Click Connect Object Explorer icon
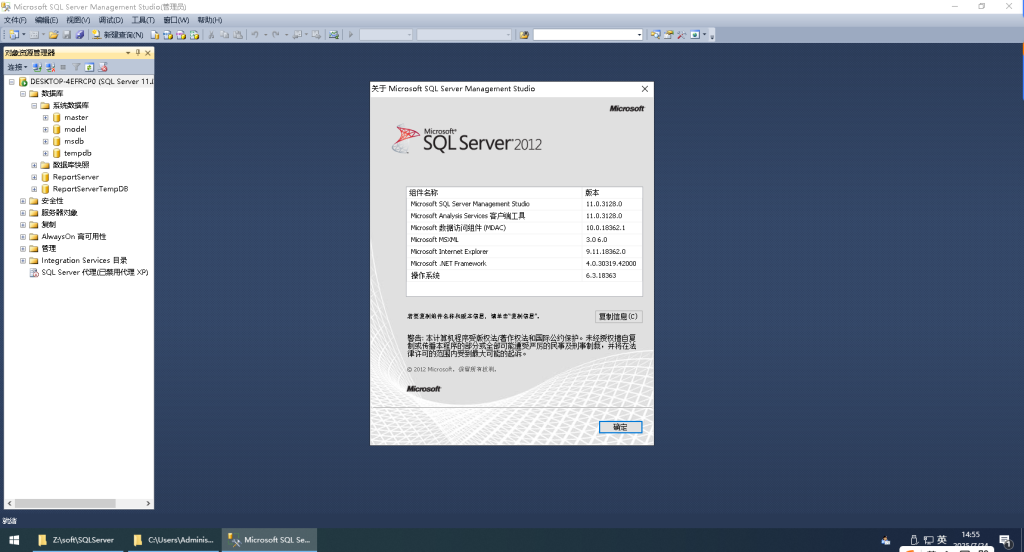 tap(37, 67)
